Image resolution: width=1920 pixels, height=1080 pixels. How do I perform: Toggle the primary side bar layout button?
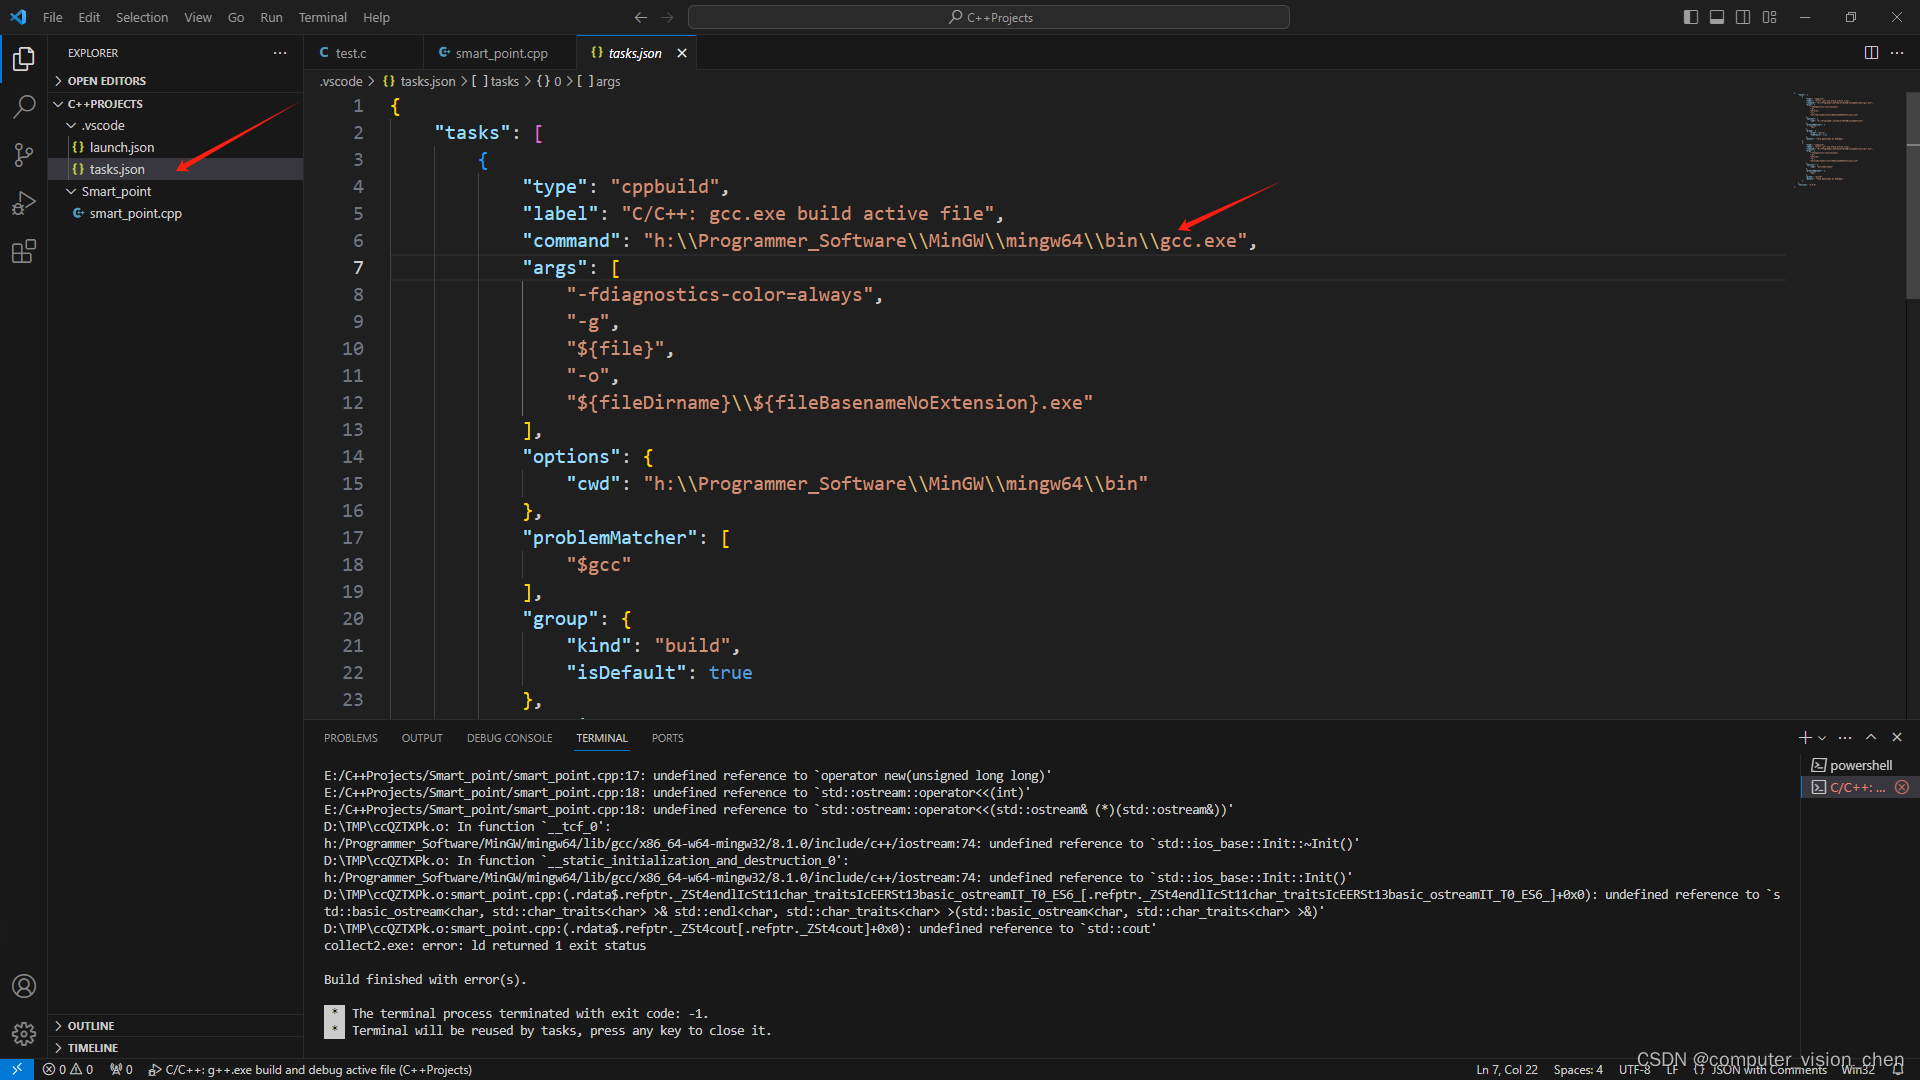click(1691, 17)
